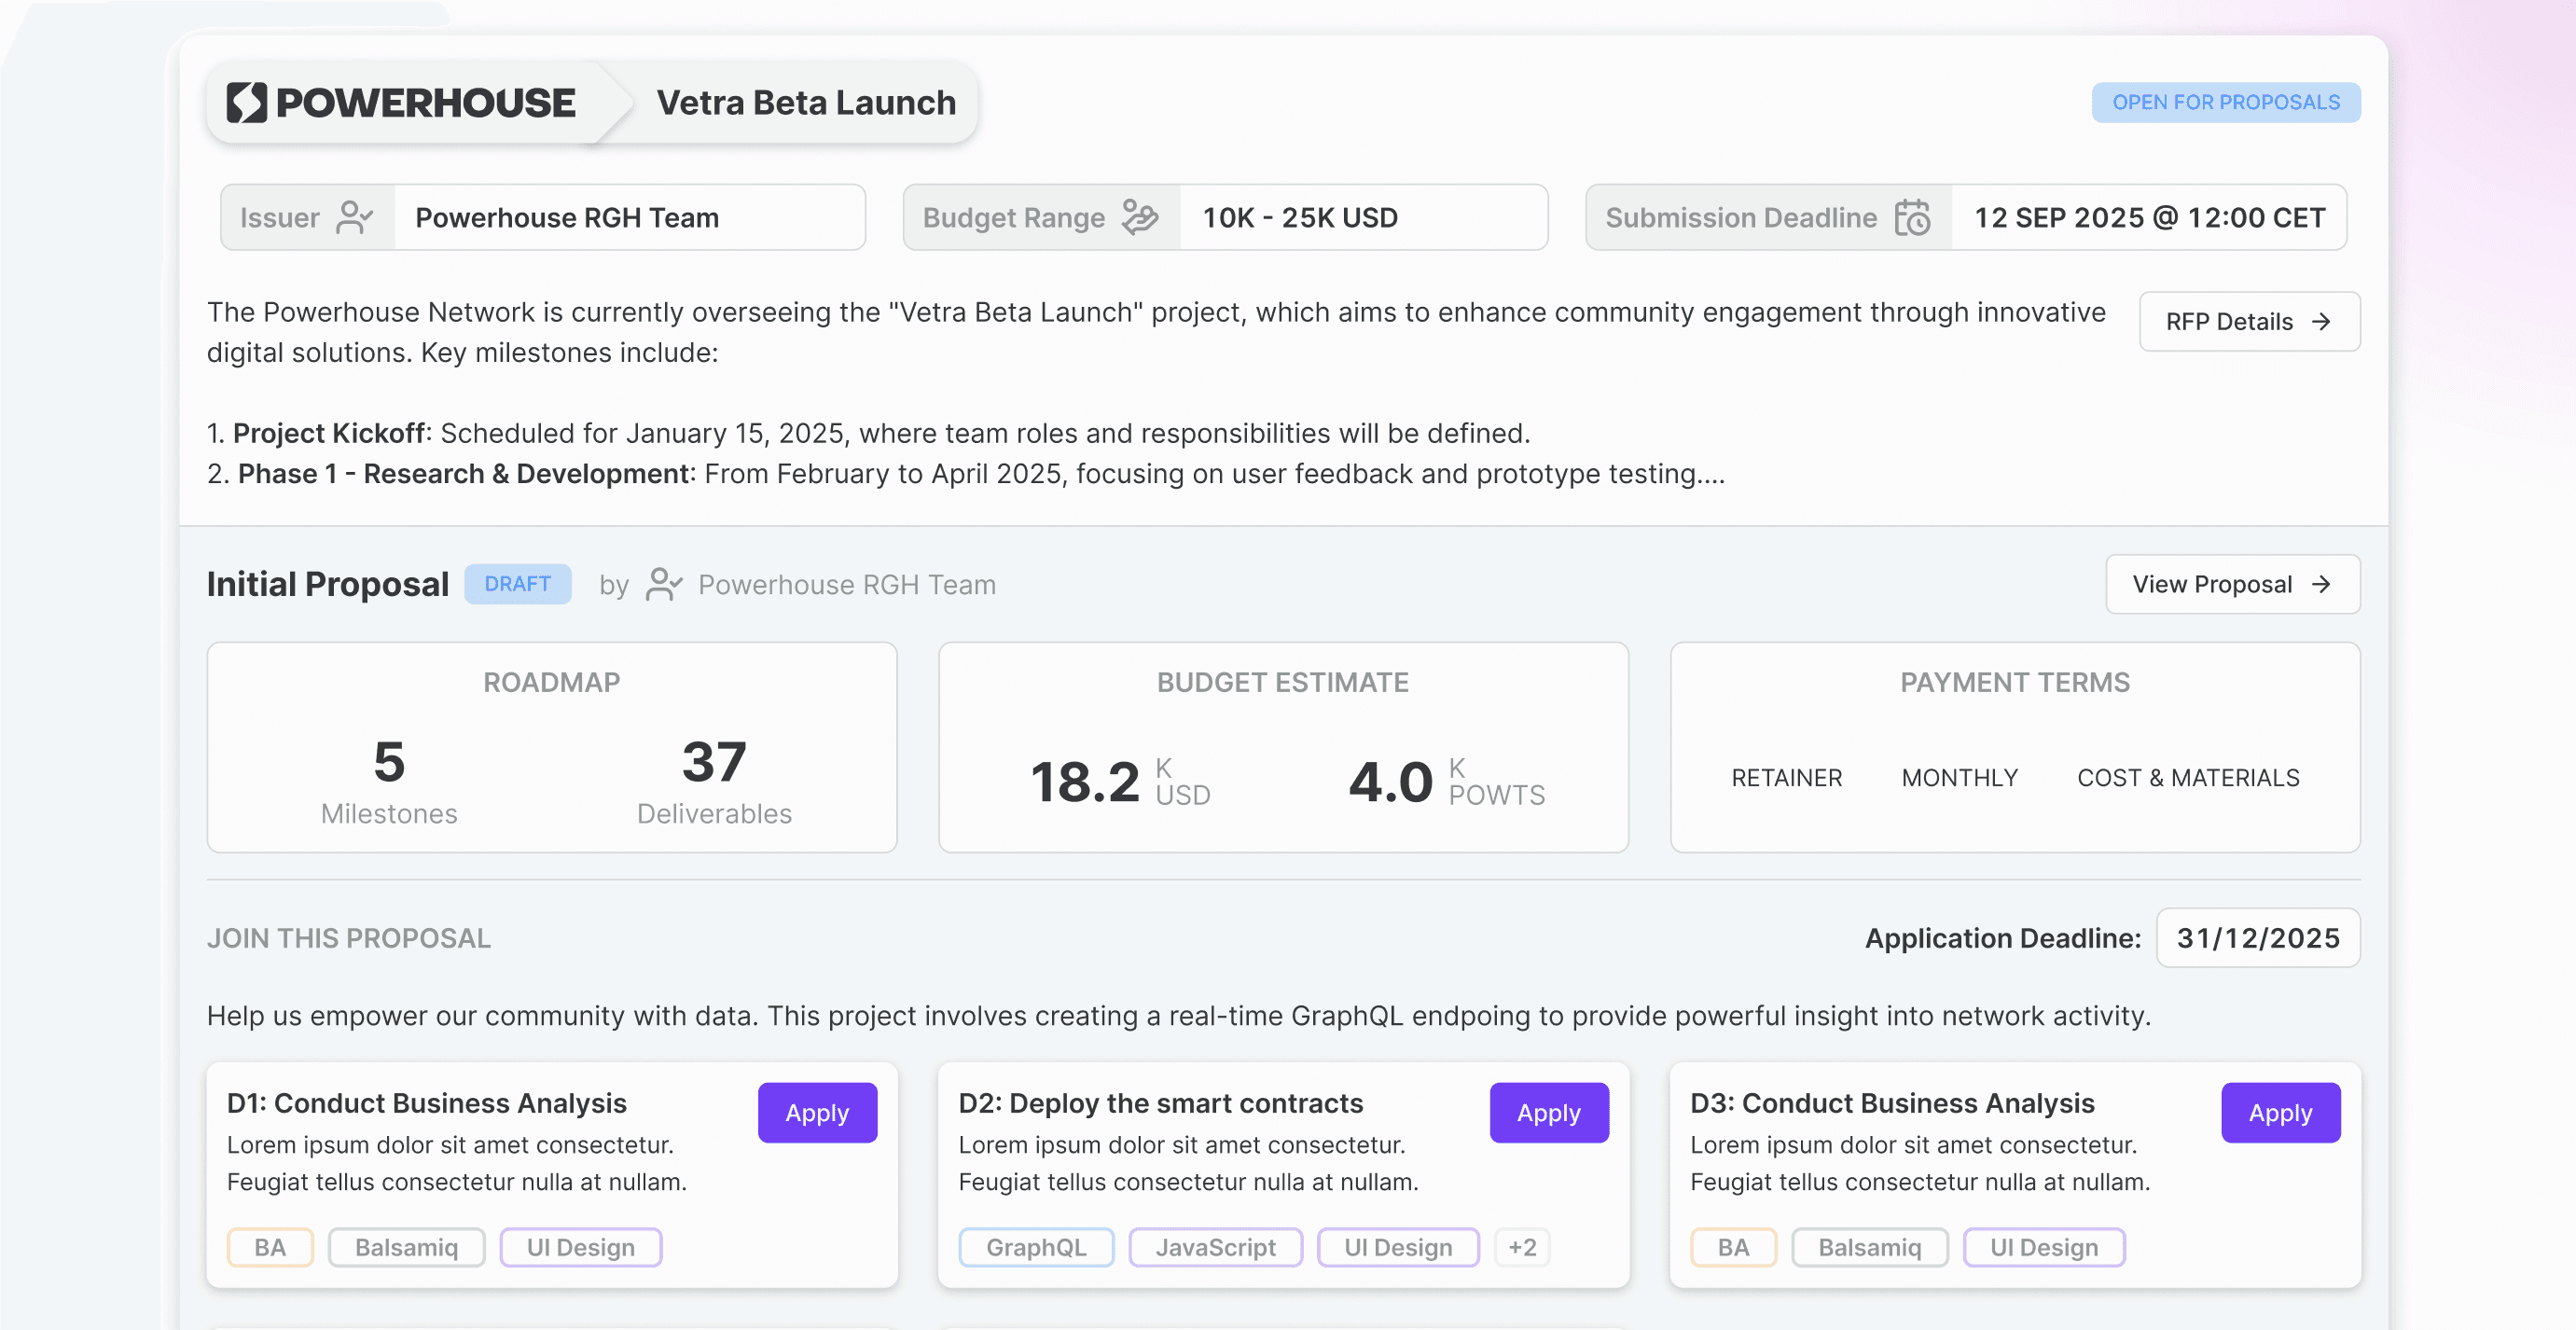Screen dimensions: 2576x1330
Task: Apply to D2 Deploy the smart contracts
Action: [x=1548, y=1112]
